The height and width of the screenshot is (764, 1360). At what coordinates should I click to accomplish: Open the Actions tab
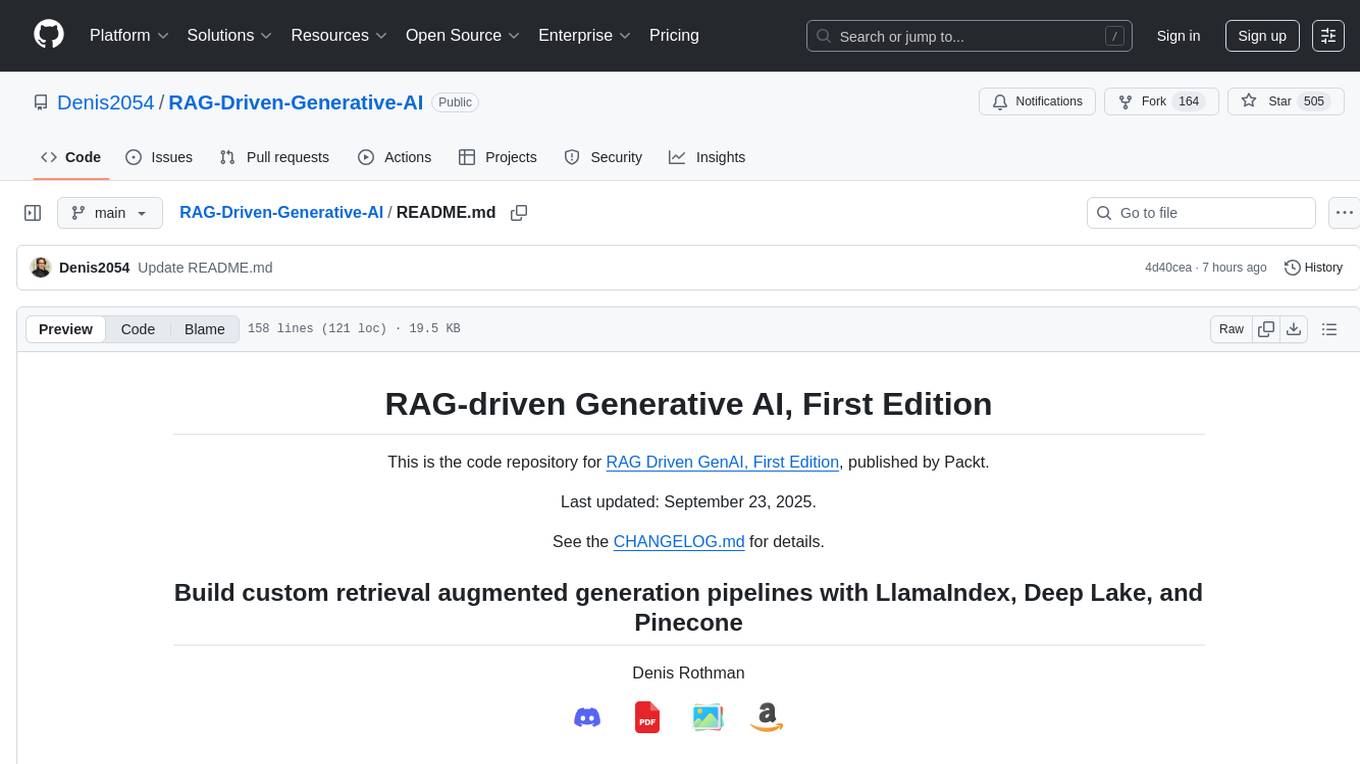point(395,157)
